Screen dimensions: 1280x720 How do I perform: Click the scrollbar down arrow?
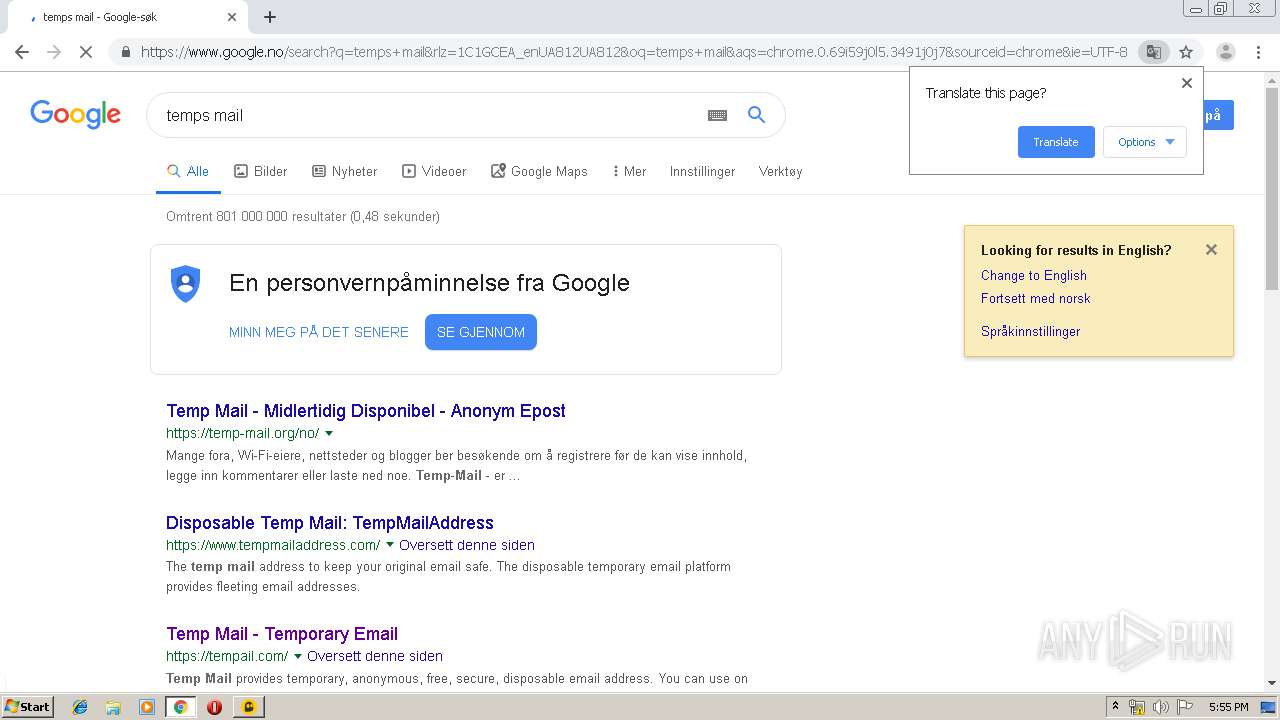[1272, 683]
